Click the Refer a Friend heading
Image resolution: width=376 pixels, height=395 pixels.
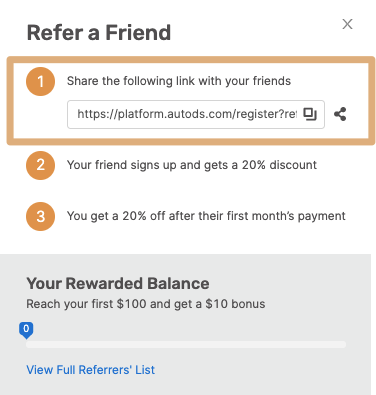tap(99, 33)
